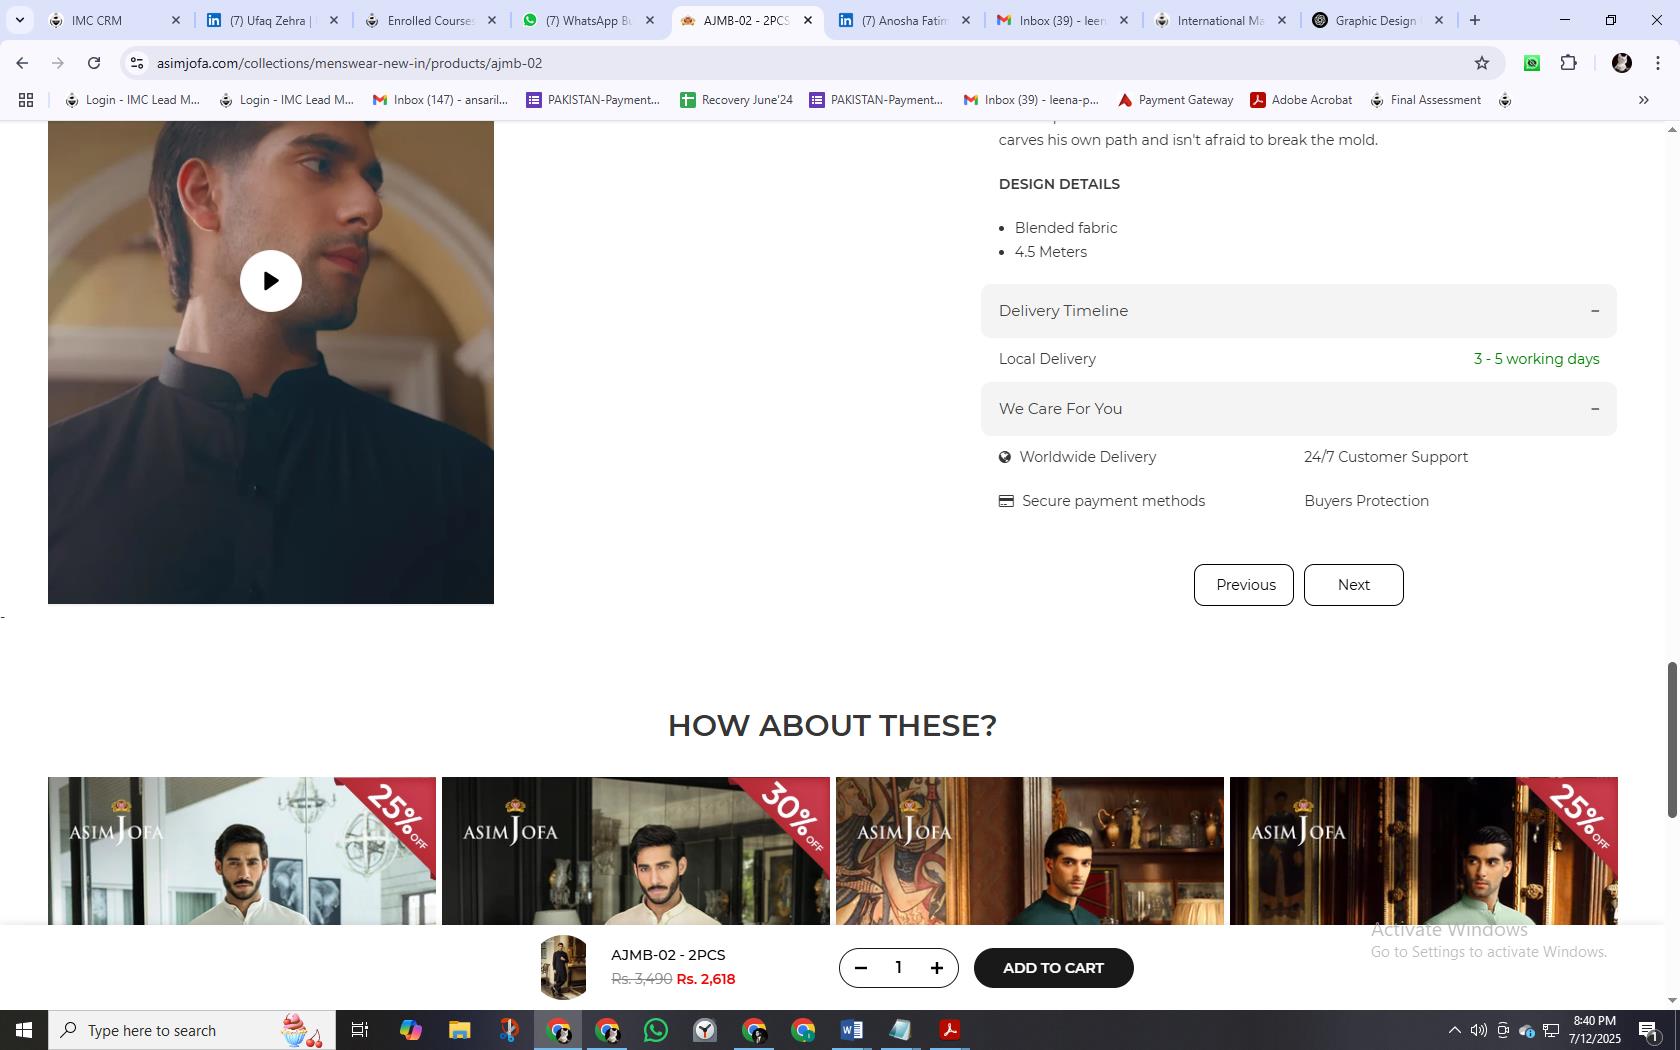Open File Explorer from the taskbar
The image size is (1680, 1050).
(459, 1030)
